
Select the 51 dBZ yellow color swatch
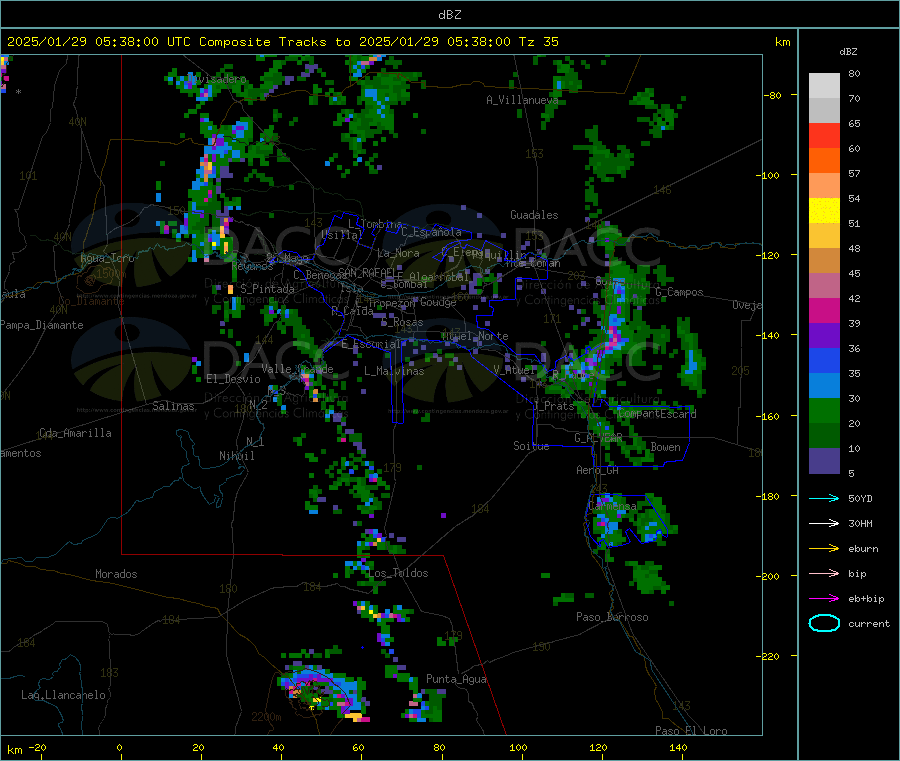tap(824, 211)
